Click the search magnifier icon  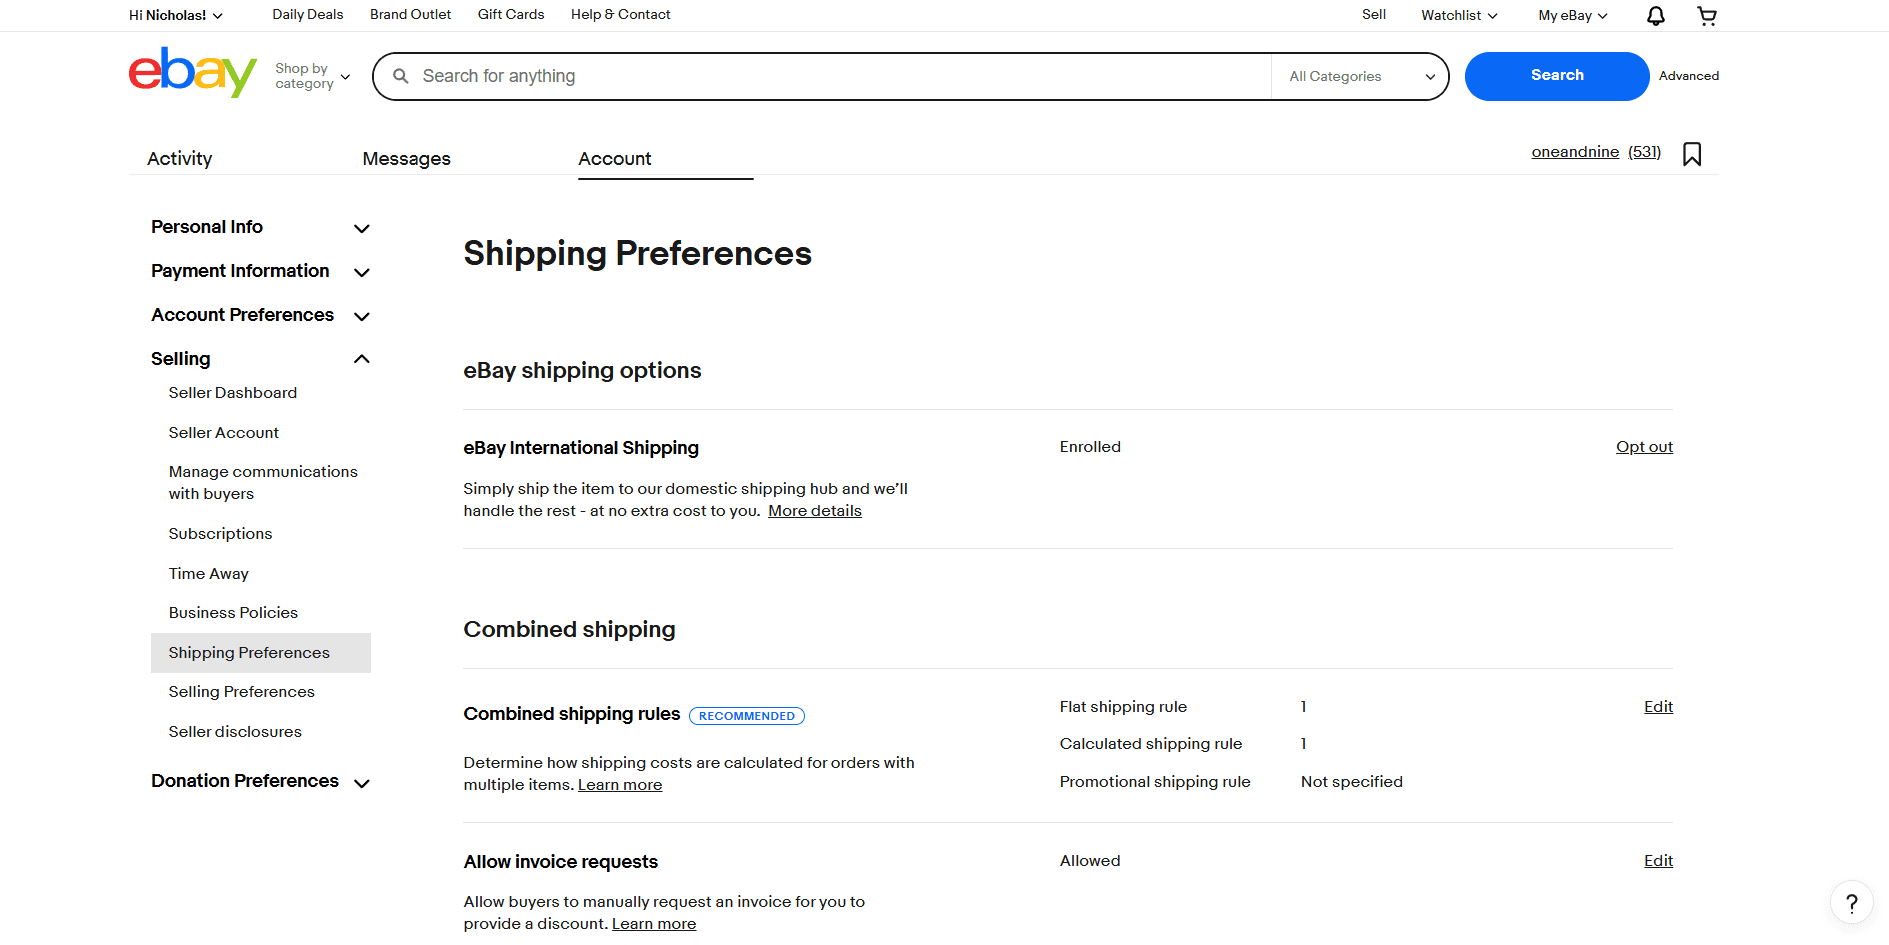pos(401,75)
